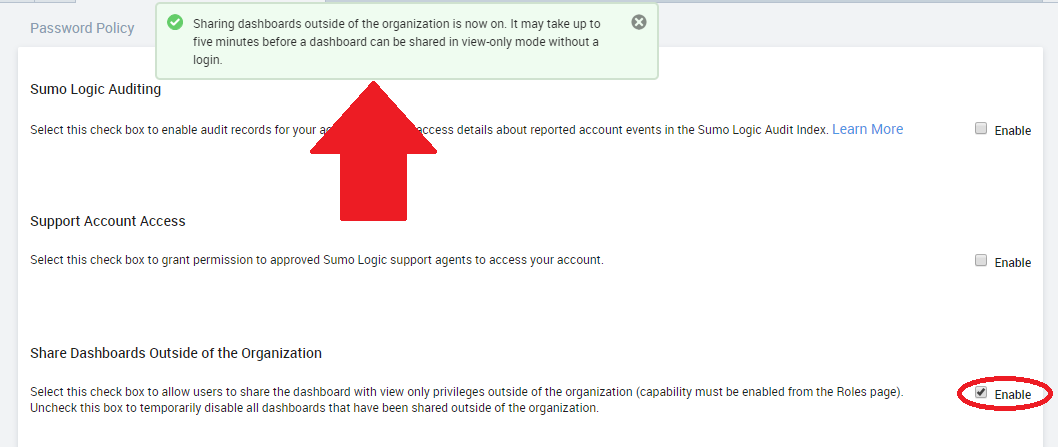Click the 'Uncheck this box to temporarily disable' sentence
This screenshot has width=1058, height=447.
[x=314, y=408]
